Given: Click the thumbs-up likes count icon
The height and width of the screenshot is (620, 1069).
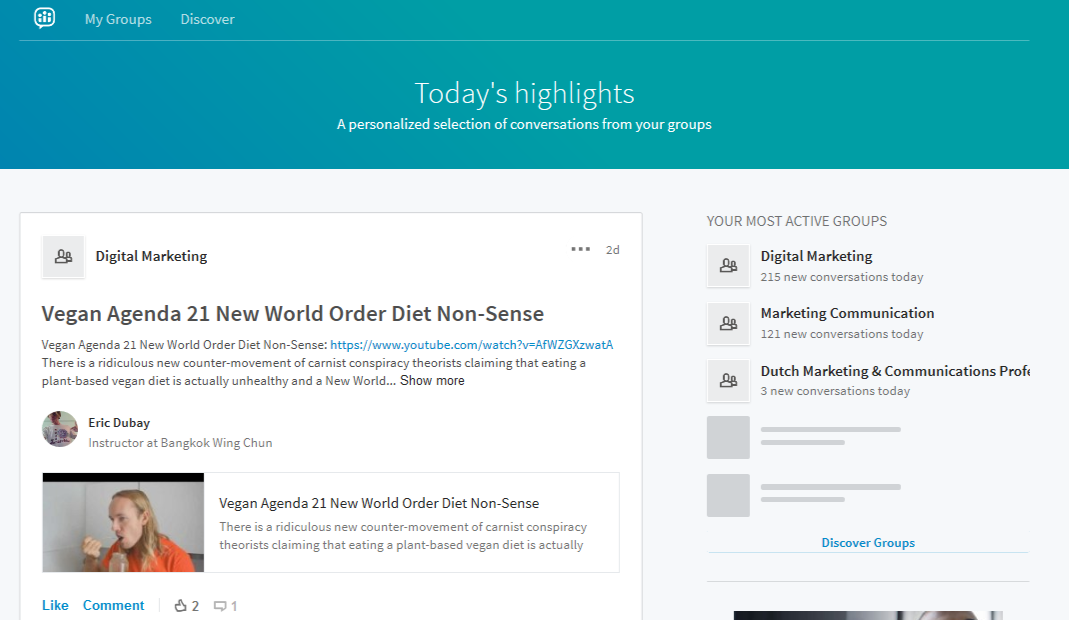Looking at the screenshot, I should 181,605.
